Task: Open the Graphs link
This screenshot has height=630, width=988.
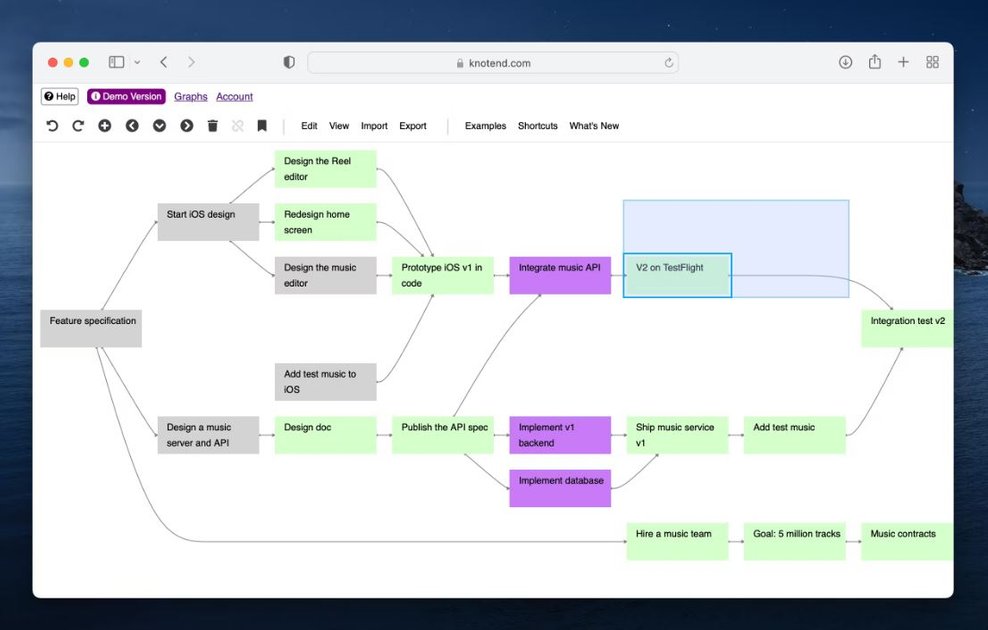Action: (190, 96)
